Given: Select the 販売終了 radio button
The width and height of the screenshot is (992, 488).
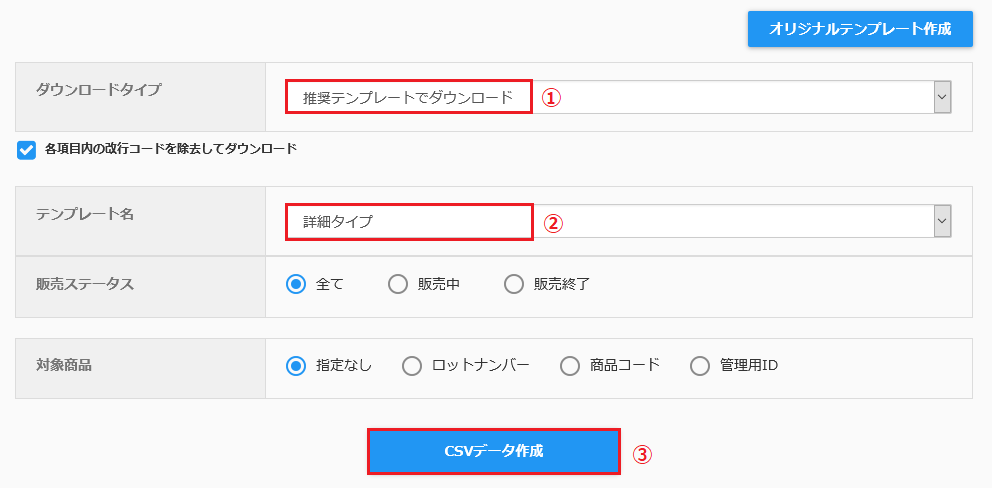Looking at the screenshot, I should pyautogui.click(x=514, y=285).
